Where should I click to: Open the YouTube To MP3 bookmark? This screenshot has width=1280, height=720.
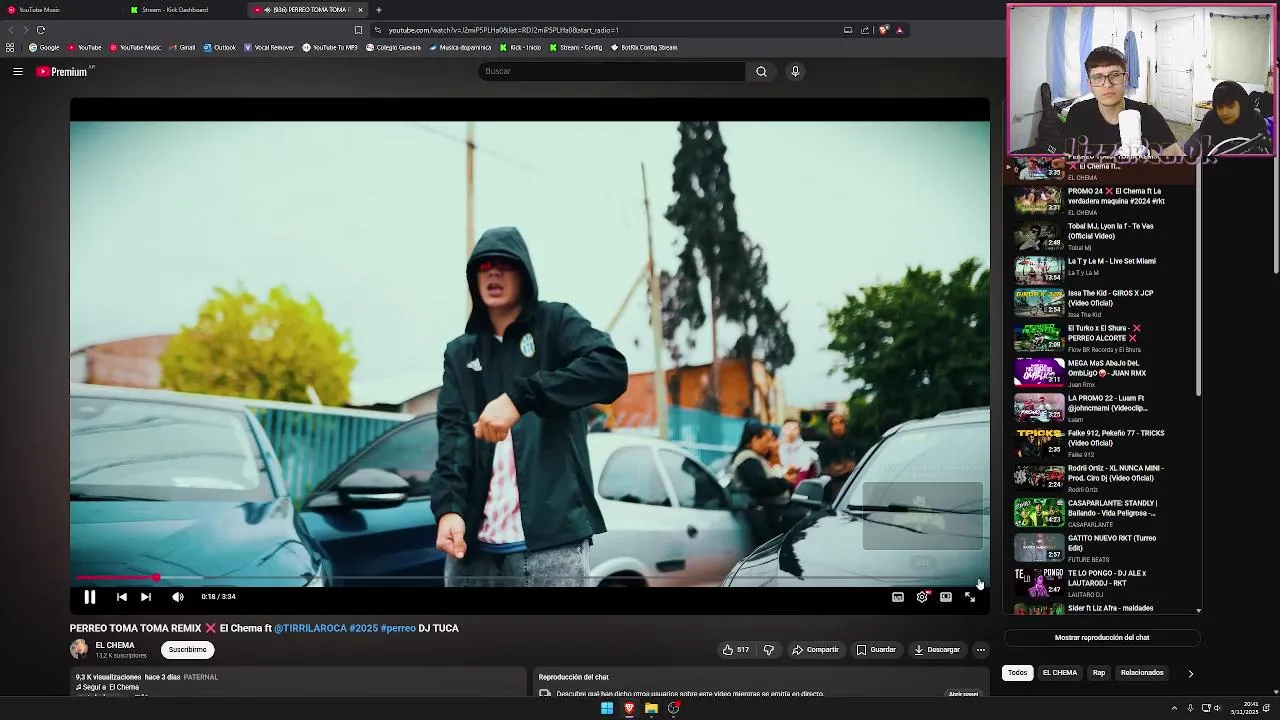(330, 47)
